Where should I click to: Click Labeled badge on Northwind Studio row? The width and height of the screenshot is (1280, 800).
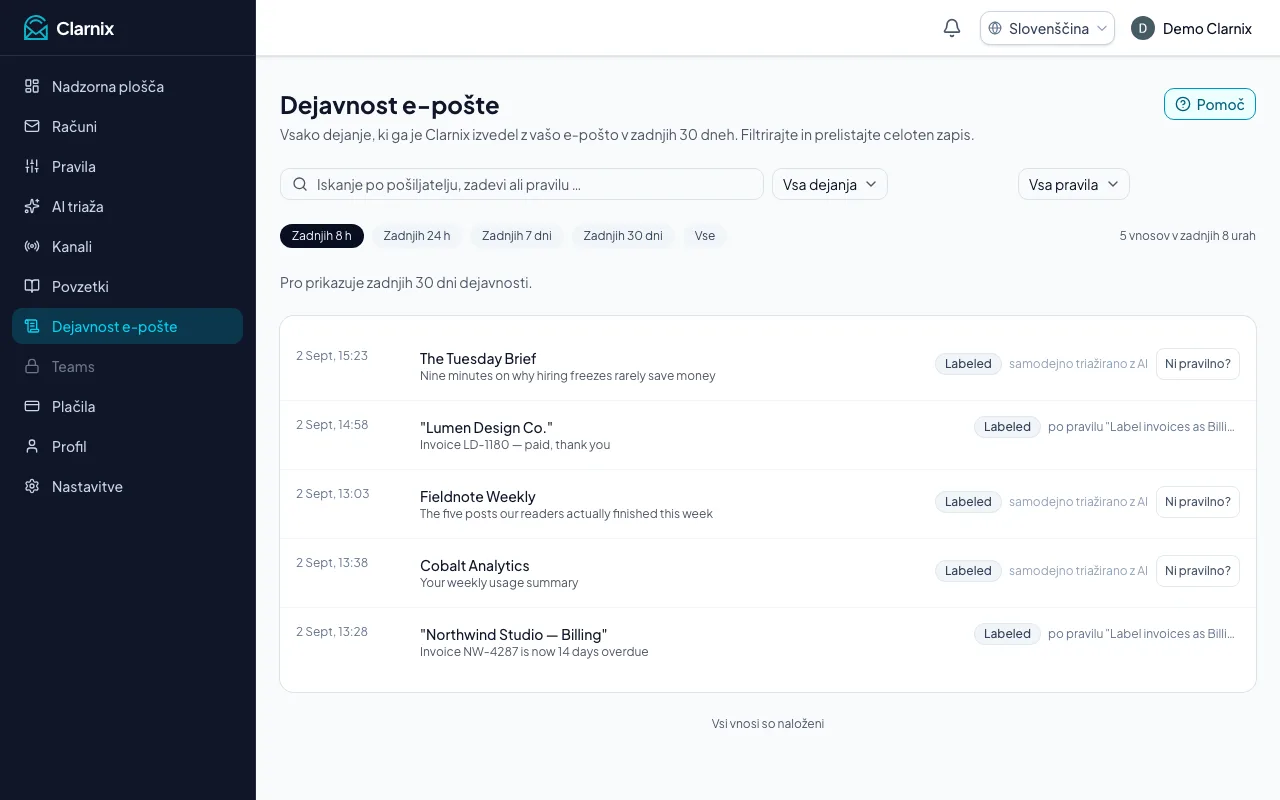point(1007,634)
